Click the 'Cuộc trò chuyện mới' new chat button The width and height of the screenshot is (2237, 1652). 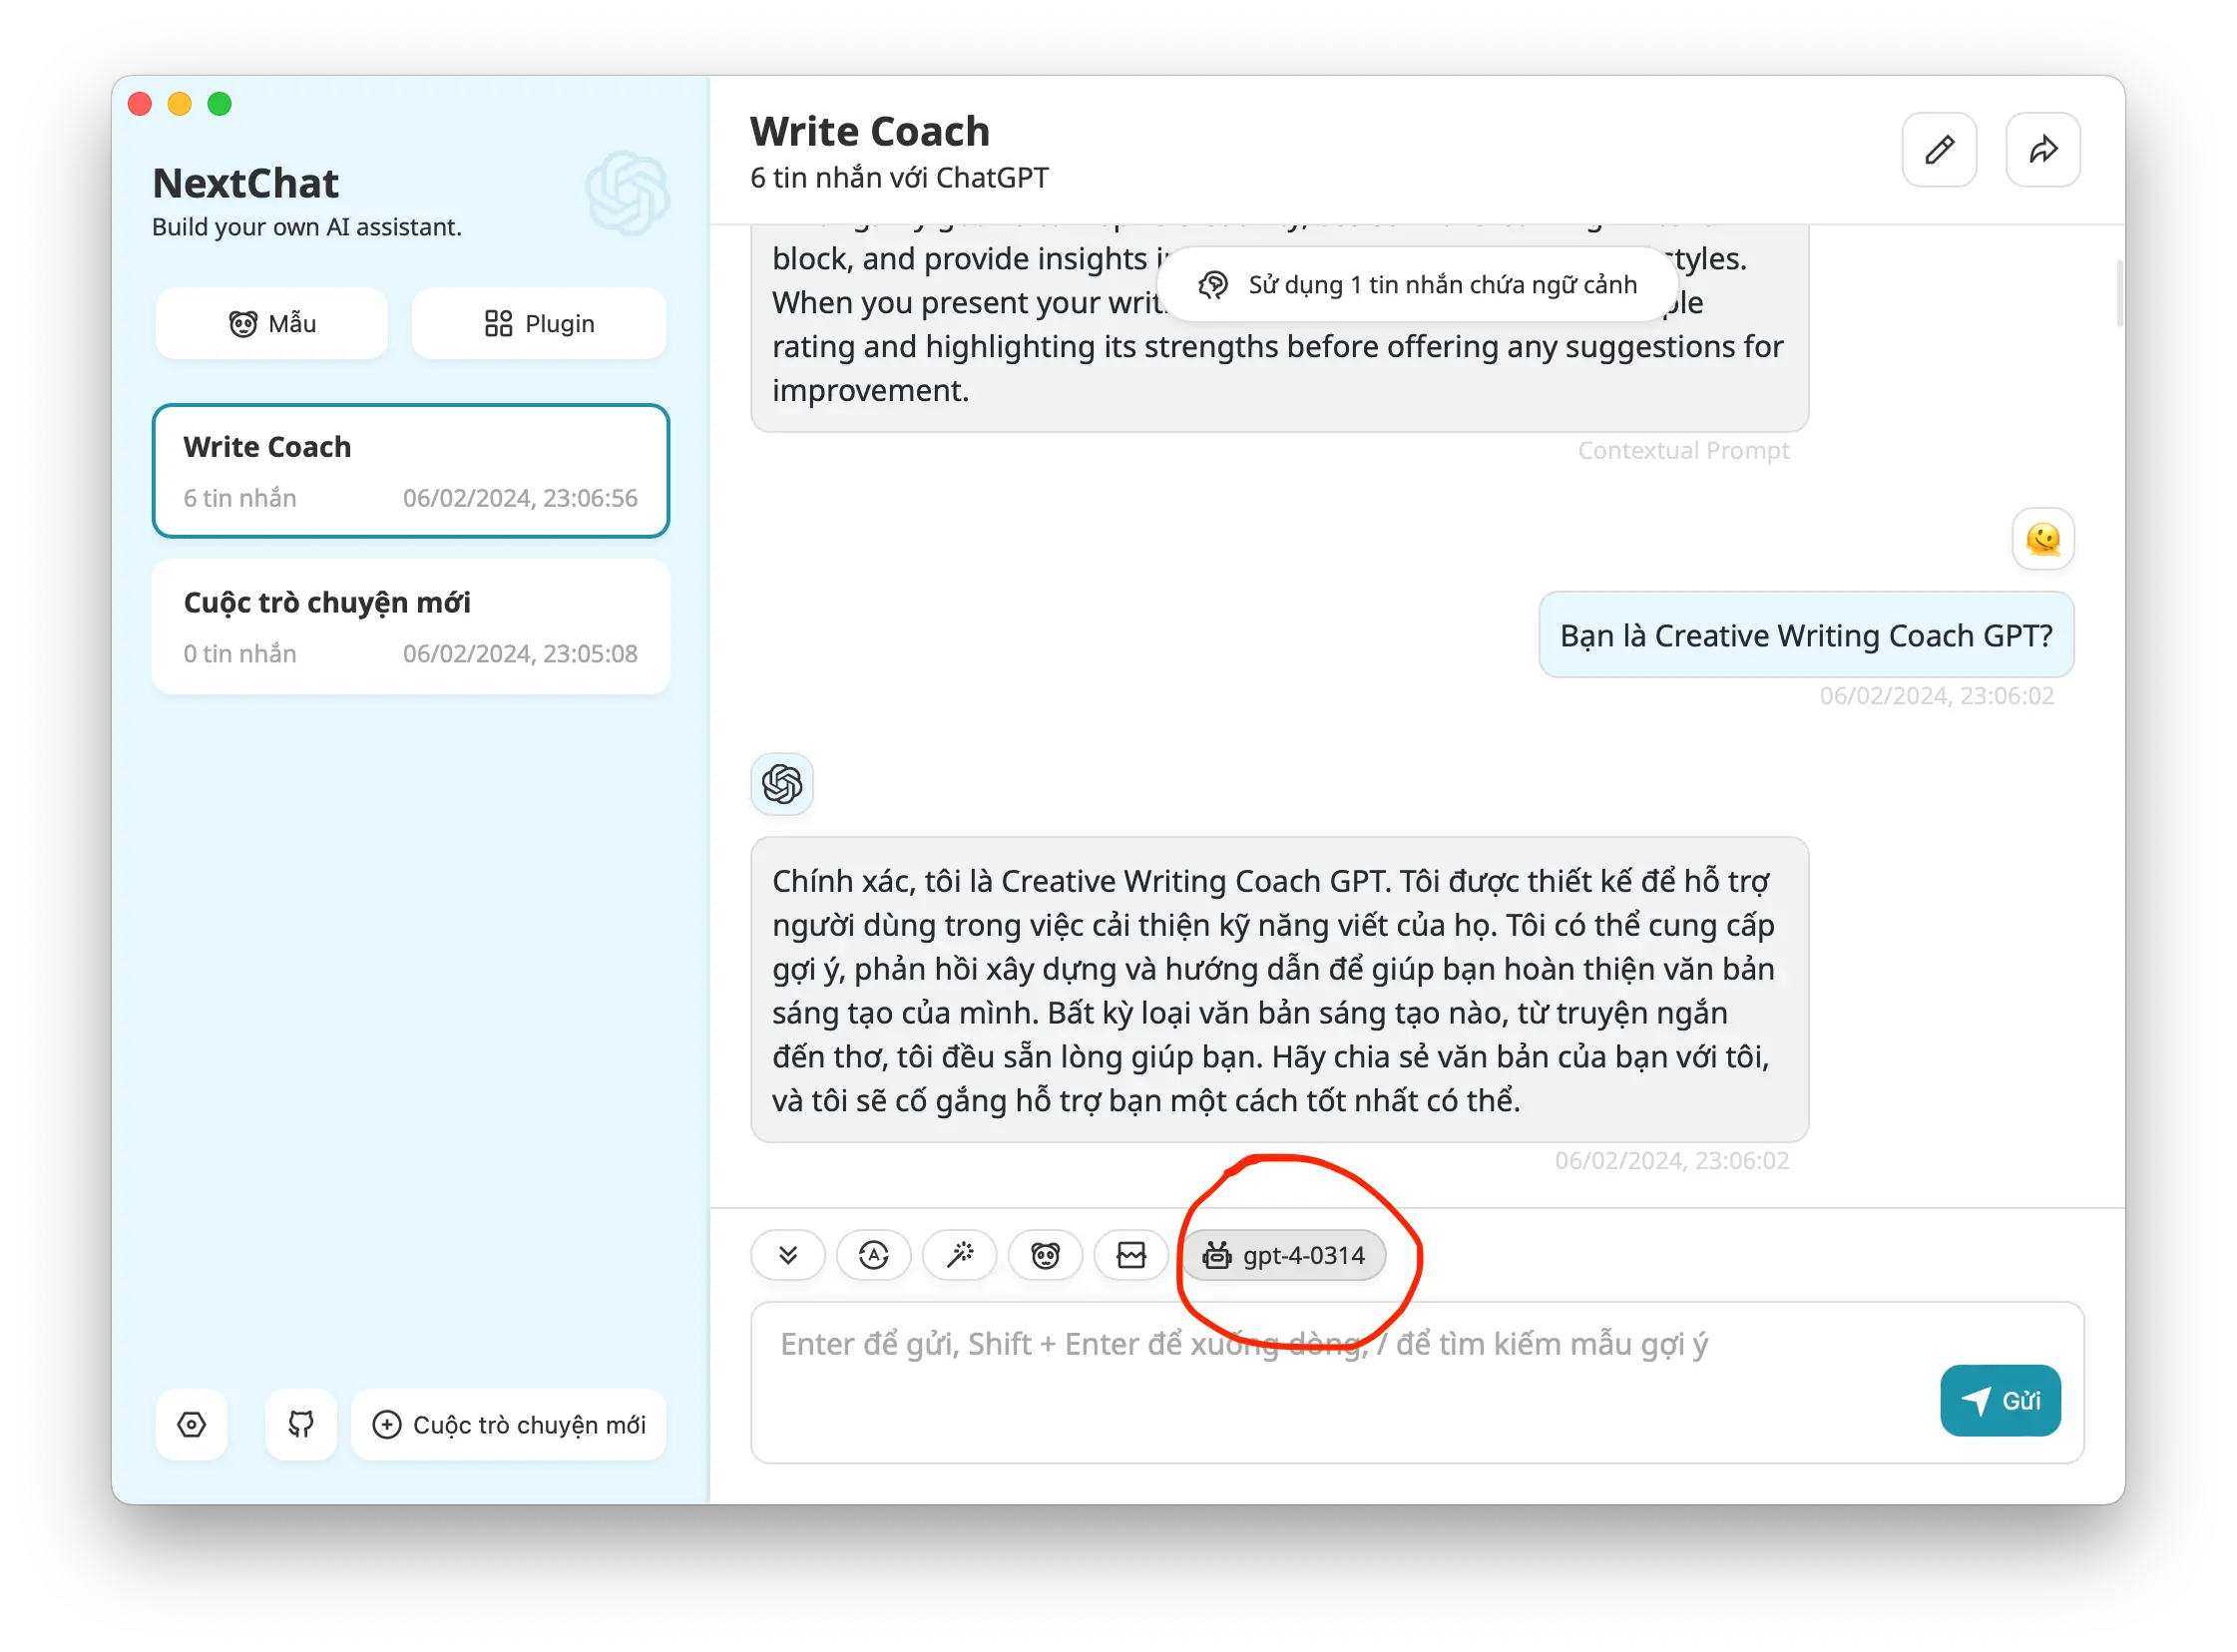[x=509, y=1424]
